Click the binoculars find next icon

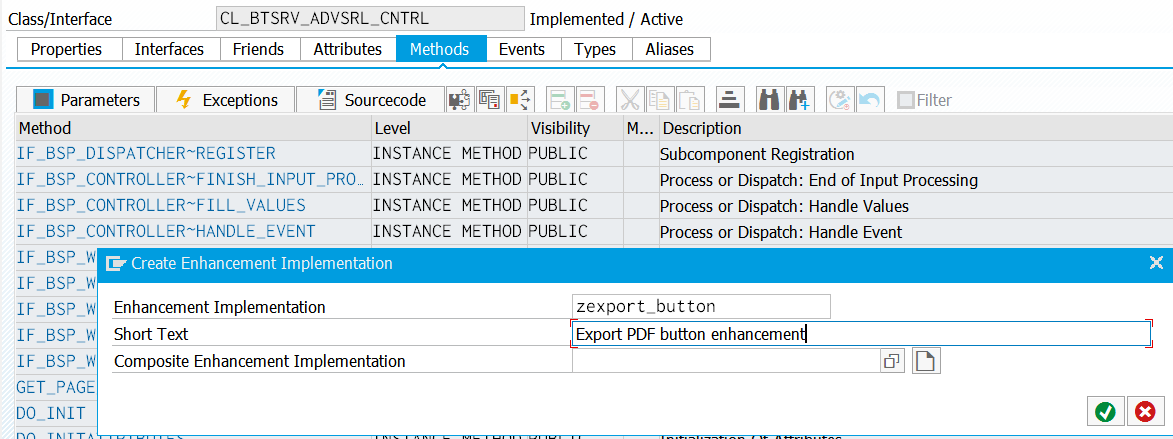tap(799, 99)
